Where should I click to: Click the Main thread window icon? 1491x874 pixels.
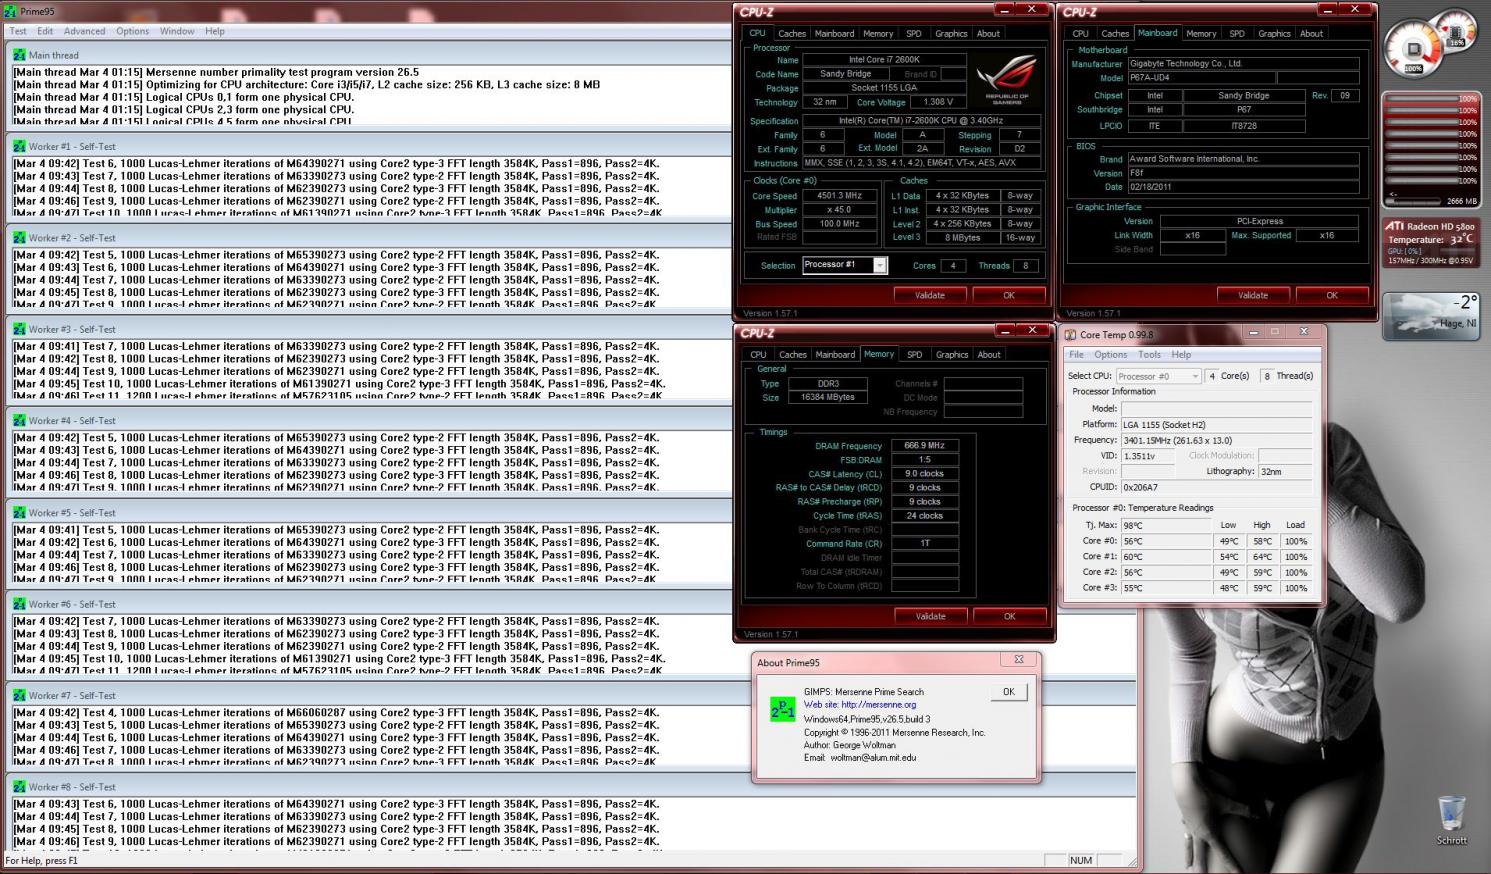(x=20, y=55)
